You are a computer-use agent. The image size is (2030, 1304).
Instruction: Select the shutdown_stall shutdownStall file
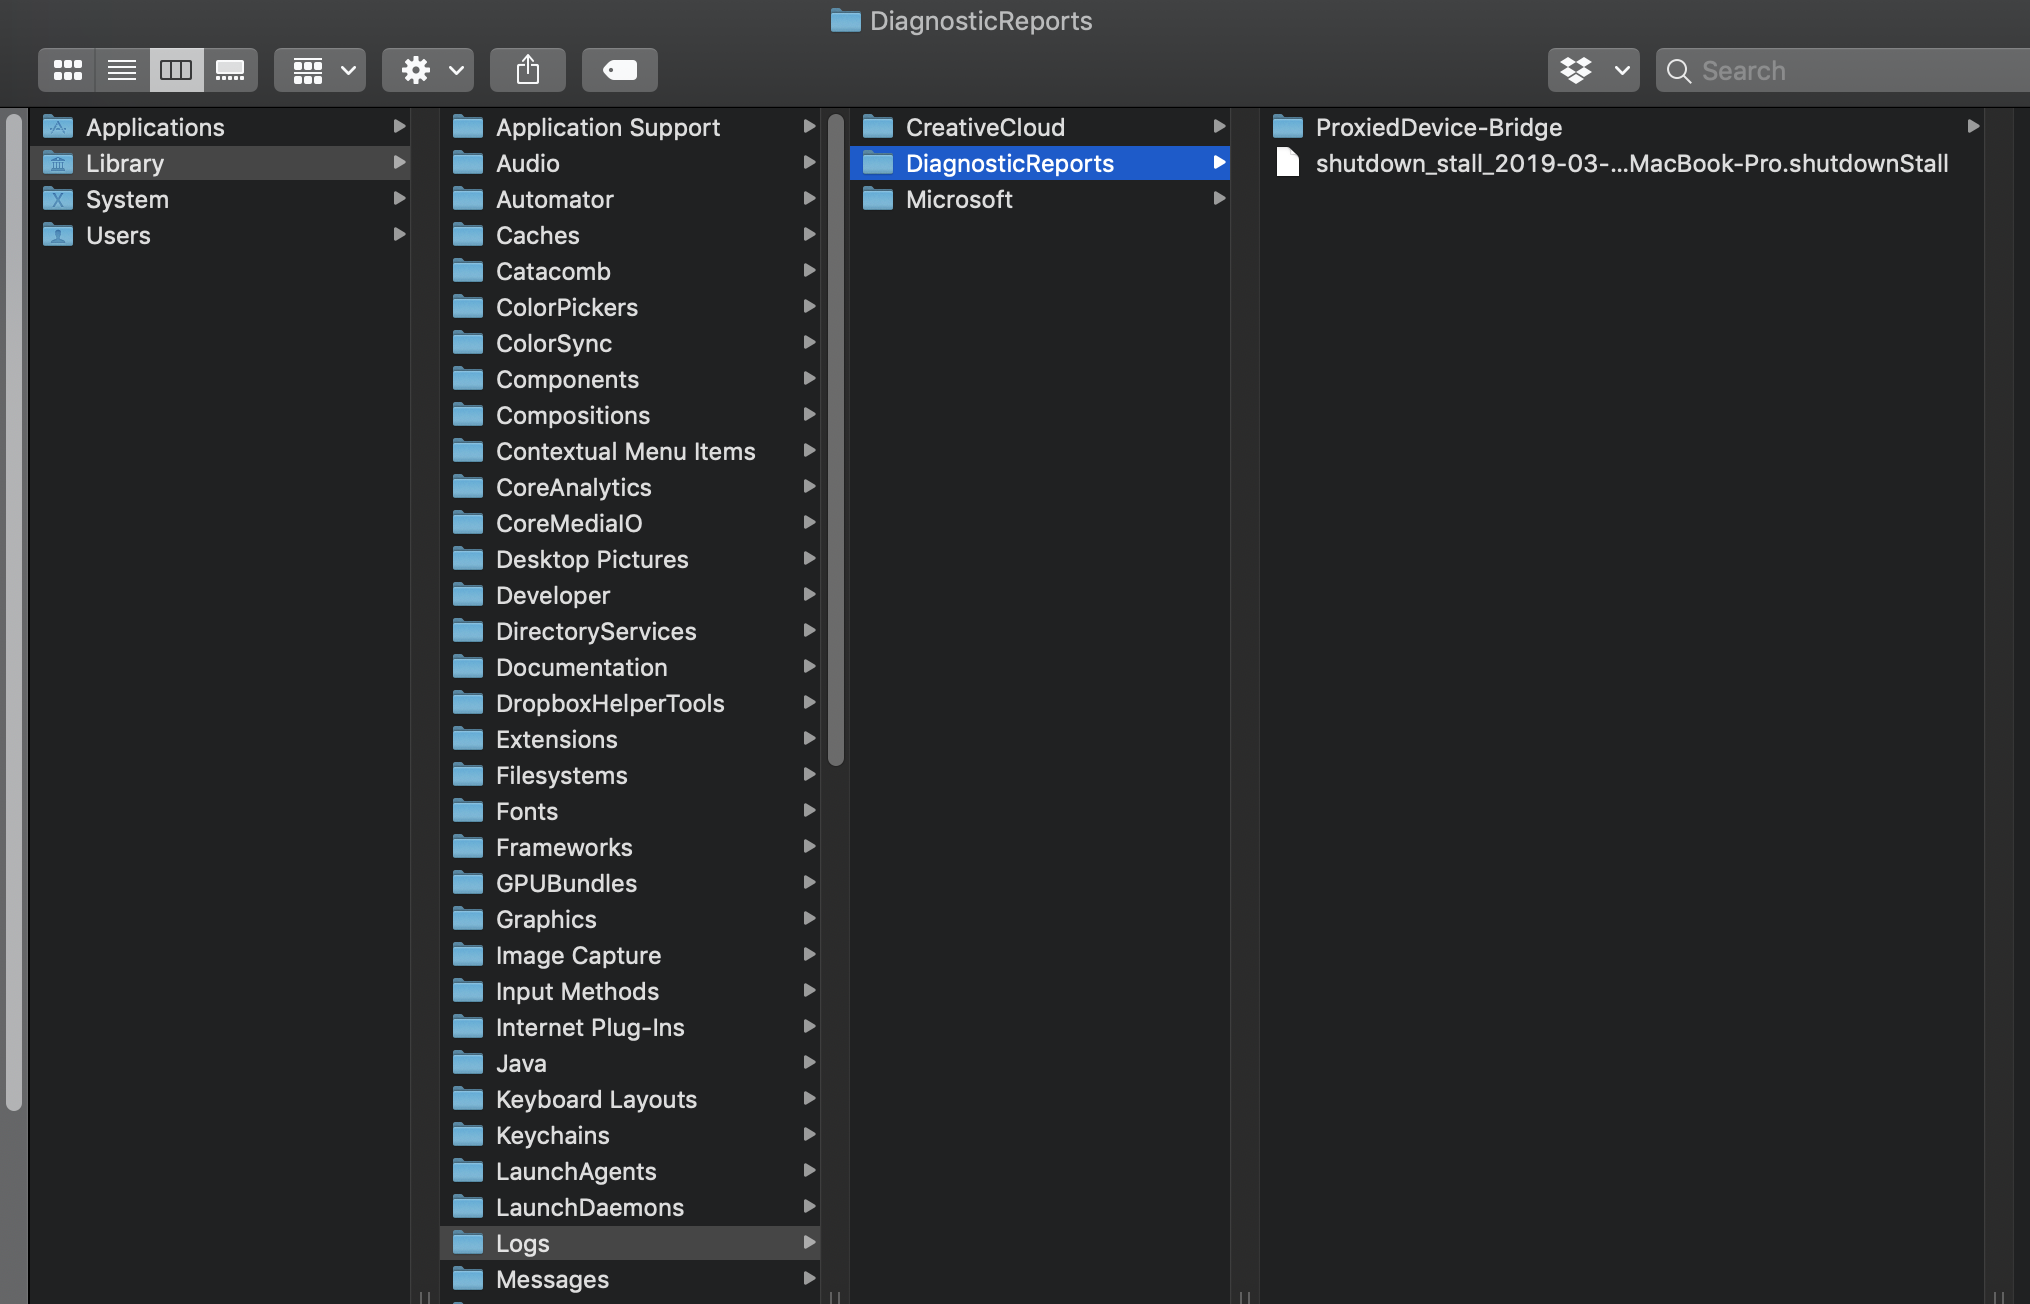coord(1630,163)
